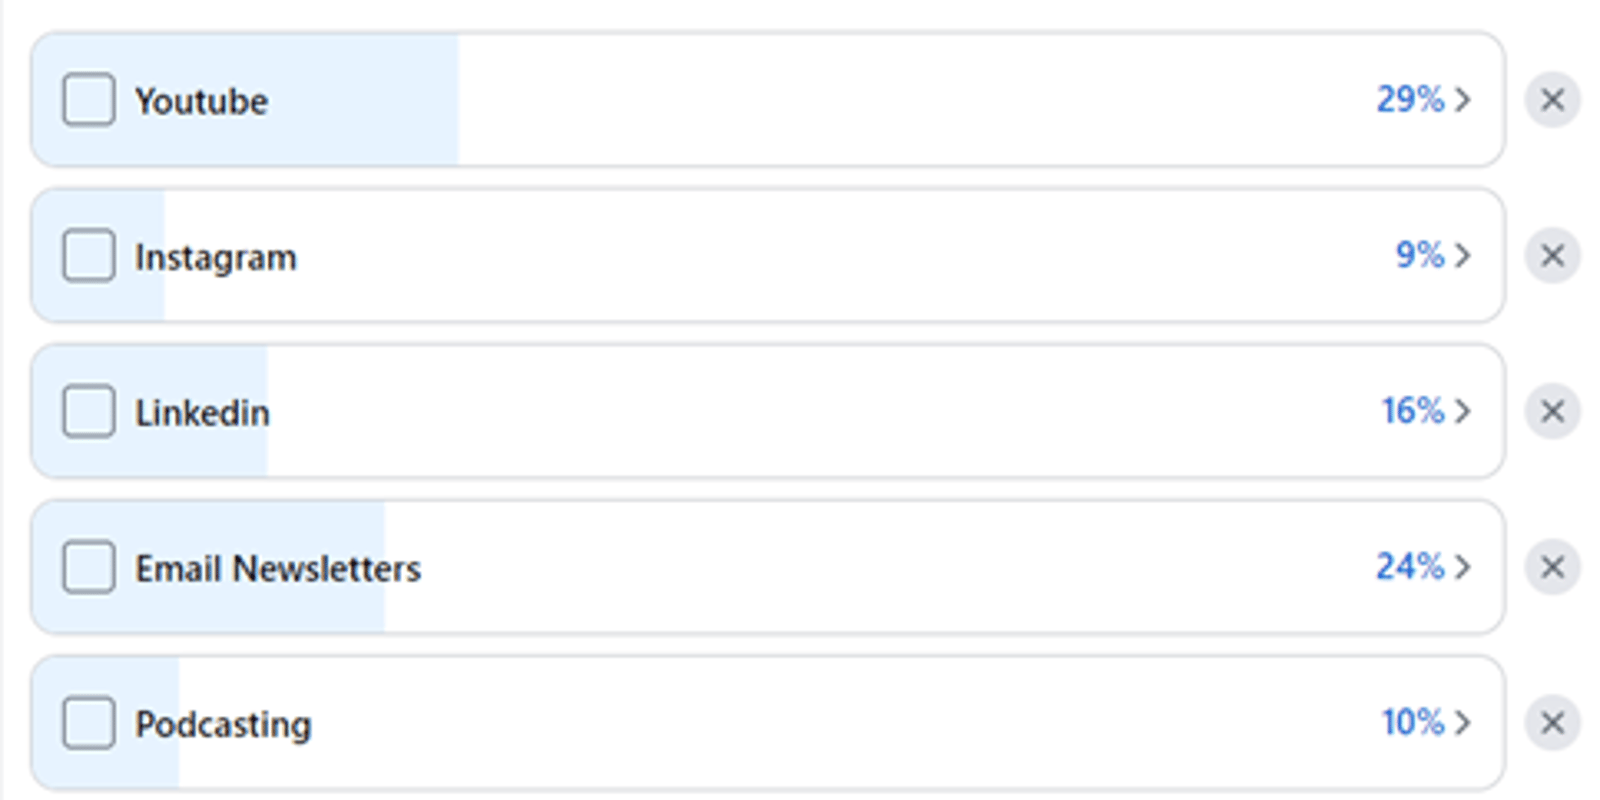The image size is (1600, 800).
Task: Click the 24% Email Newsletters percentage
Action: point(1410,567)
